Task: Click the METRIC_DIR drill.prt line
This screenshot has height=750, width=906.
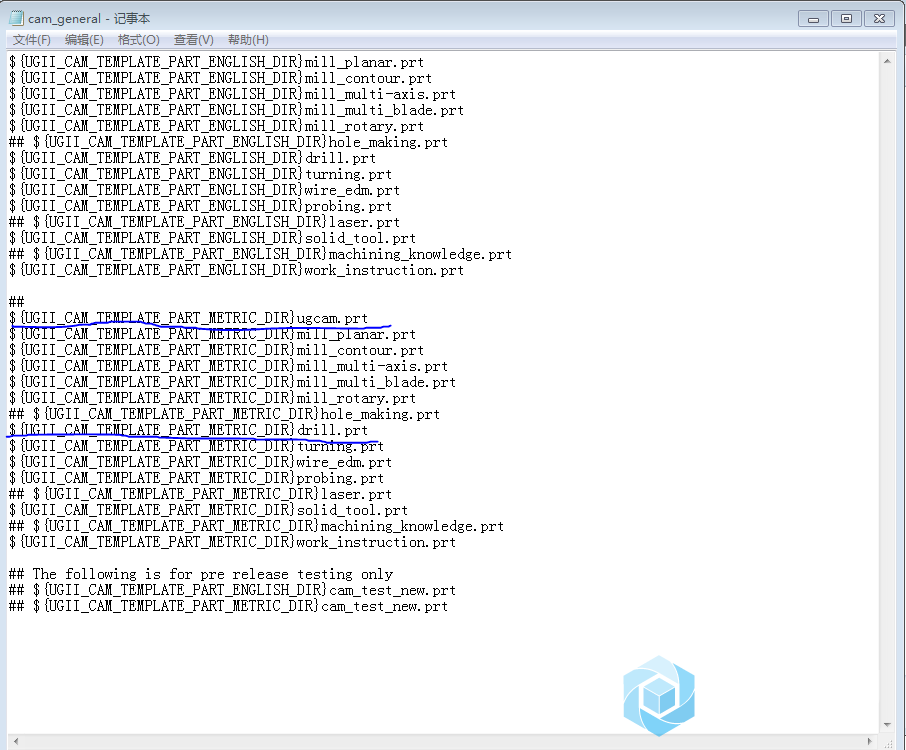Action: [x=189, y=430]
